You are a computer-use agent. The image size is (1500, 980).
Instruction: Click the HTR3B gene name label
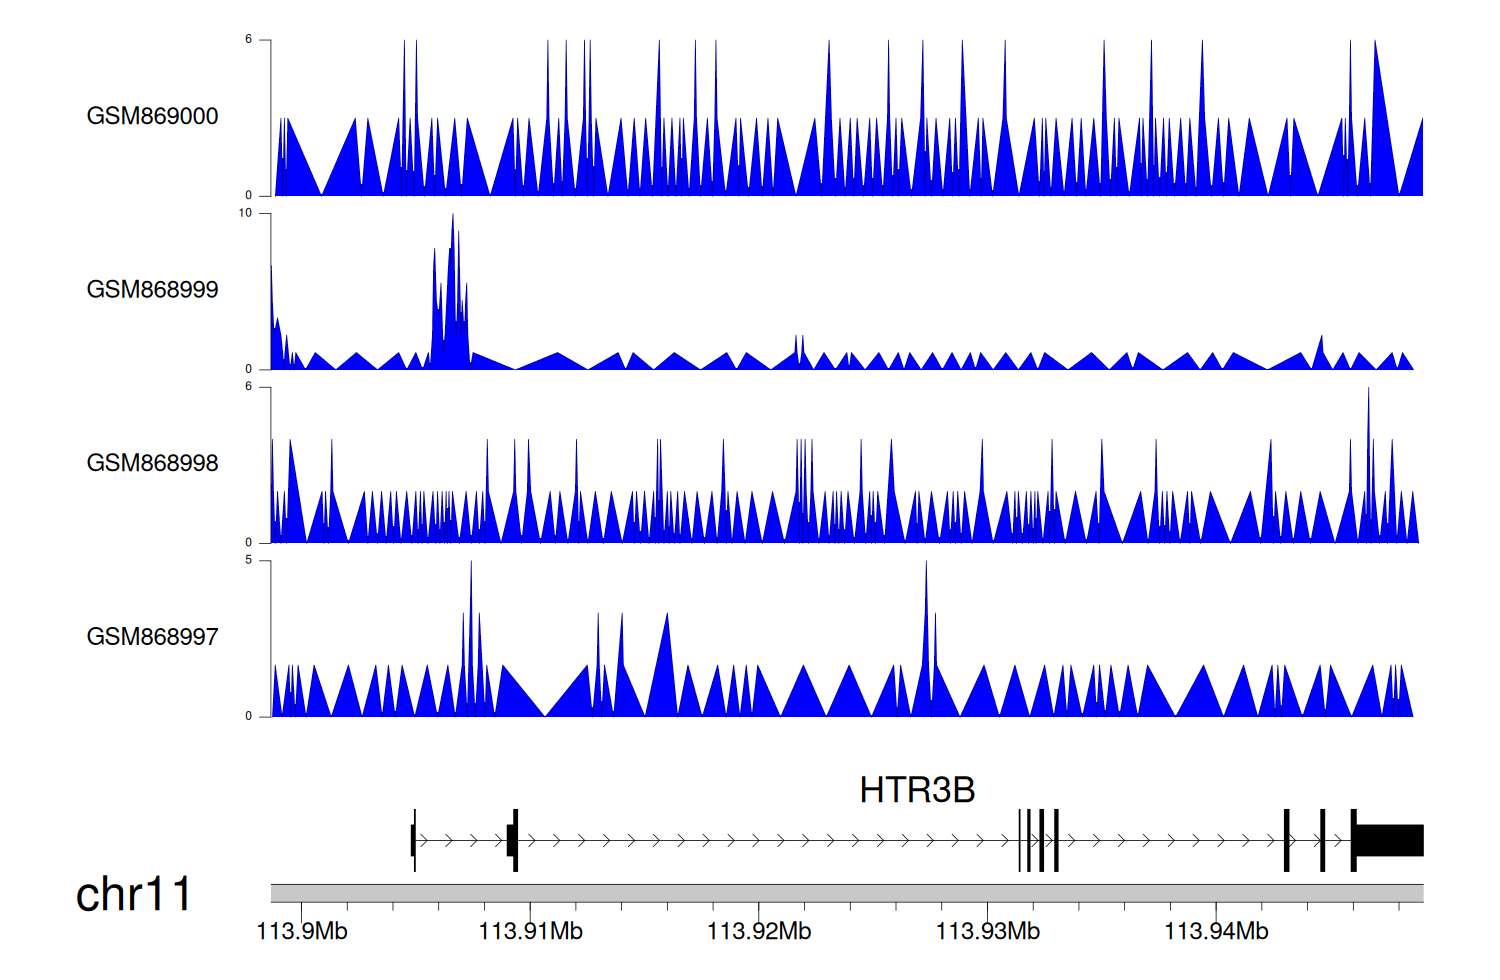point(916,790)
